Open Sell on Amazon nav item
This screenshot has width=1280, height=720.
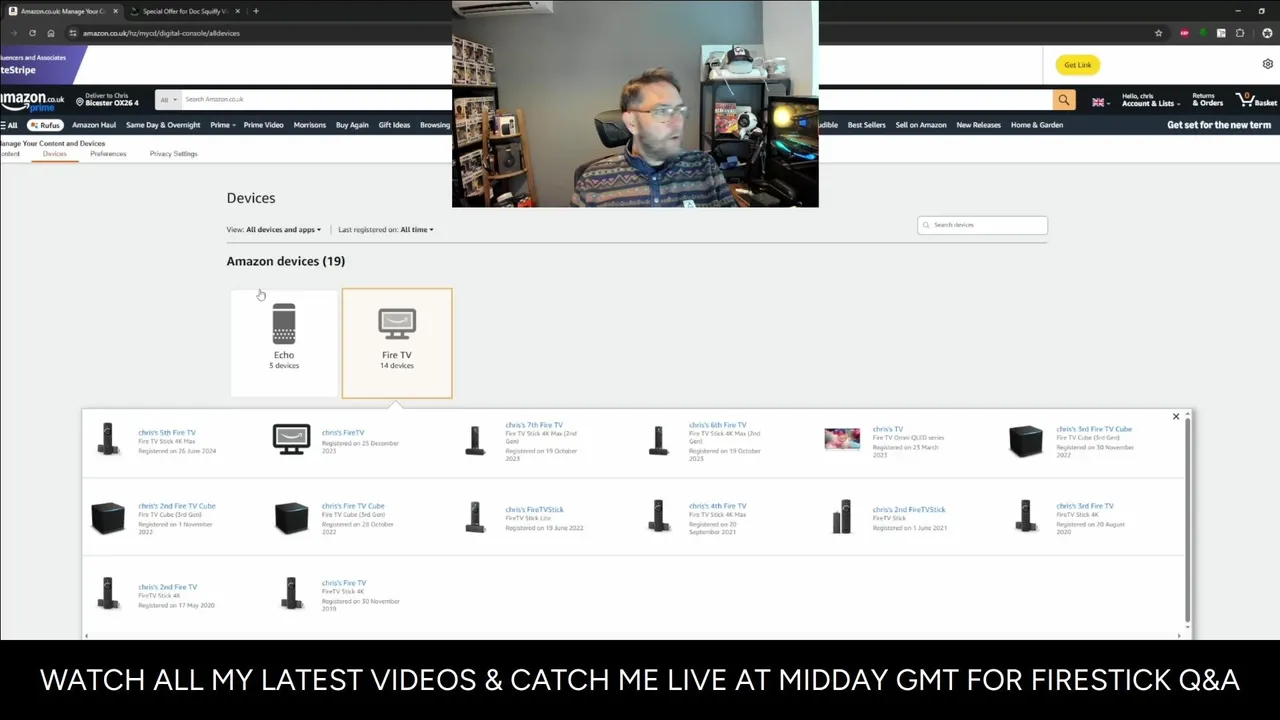pyautogui.click(x=921, y=125)
